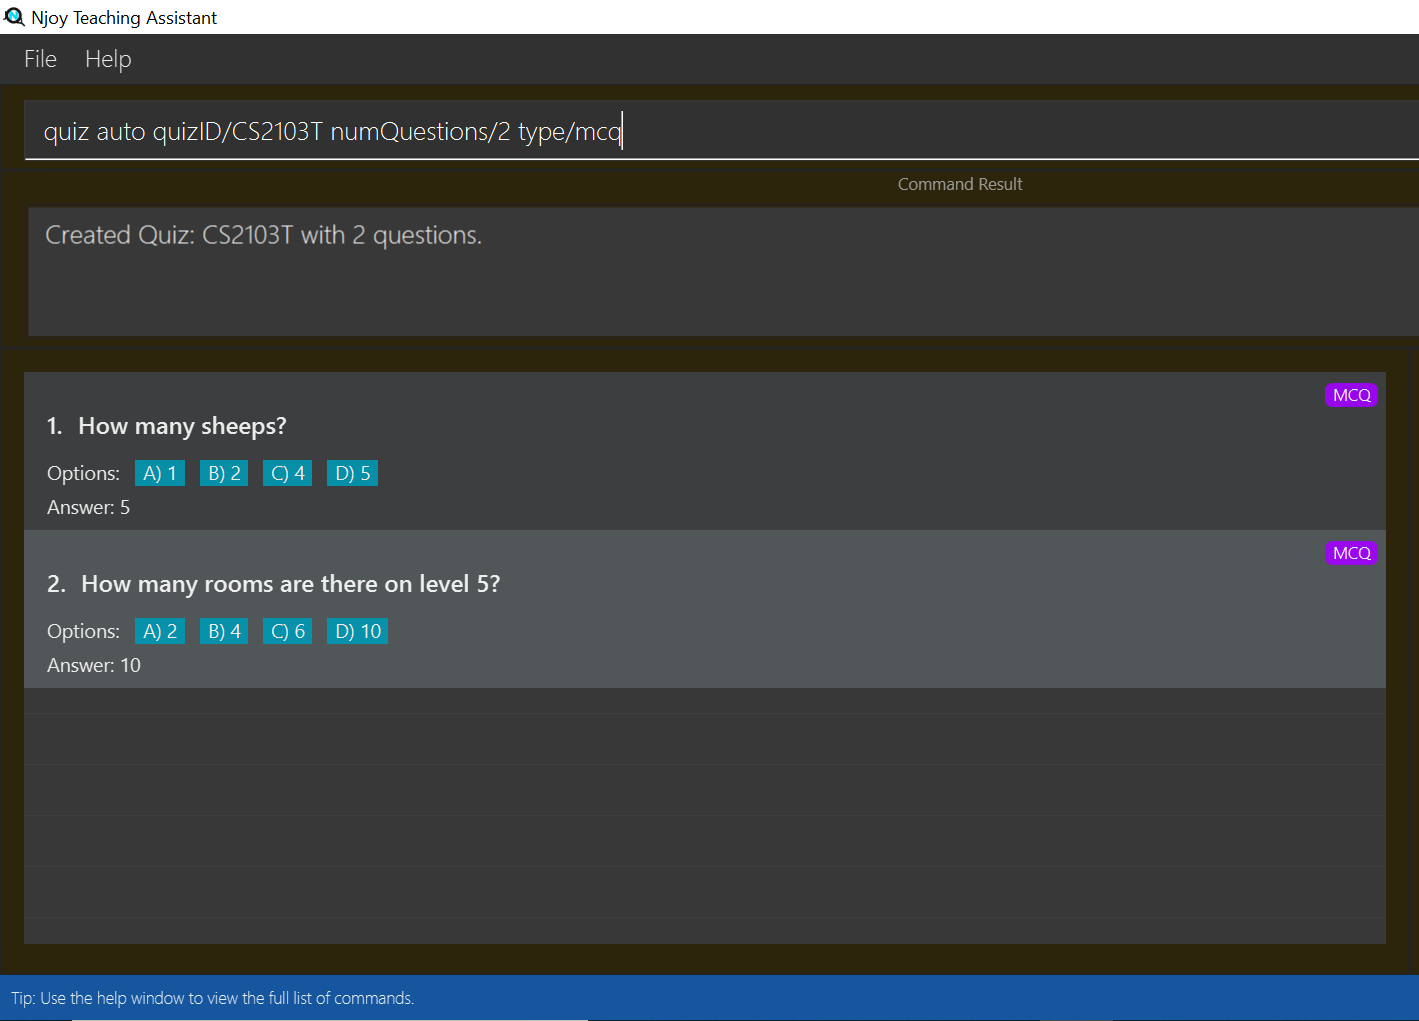Click option 'D) 5' of question 1
Screen dimensions: 1419x1021
[352, 473]
